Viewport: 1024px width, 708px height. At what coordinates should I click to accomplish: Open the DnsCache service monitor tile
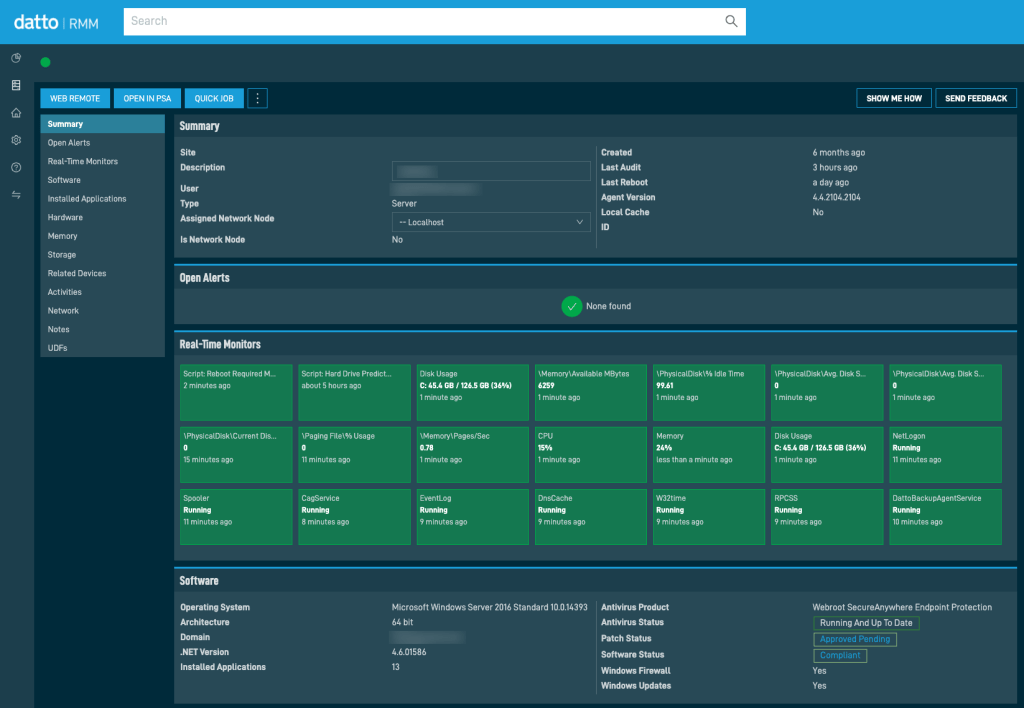coord(590,517)
